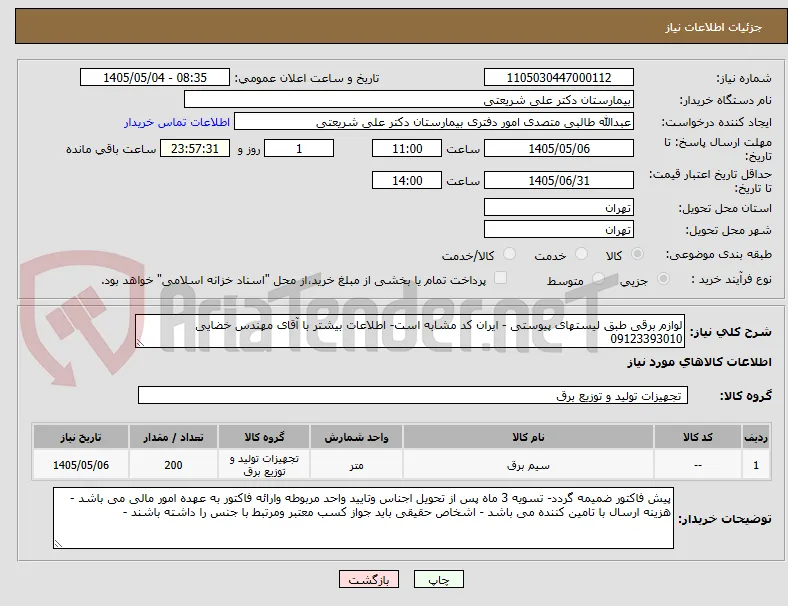Image resolution: width=788 pixels, height=606 pixels.
Task: Click the row number 1 cell
Action: tap(756, 465)
